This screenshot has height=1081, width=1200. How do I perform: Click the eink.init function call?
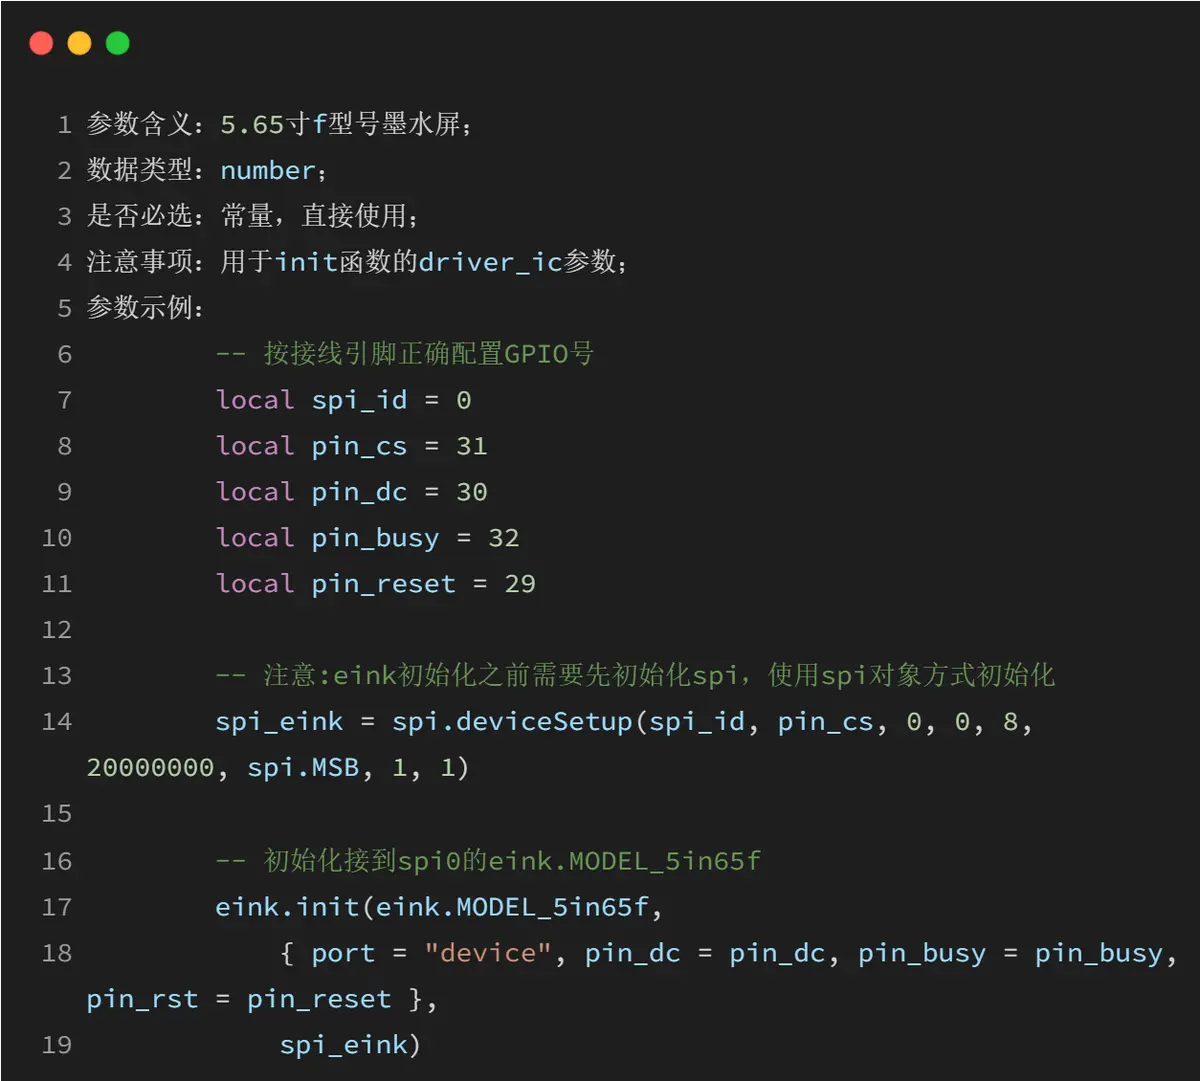(288, 907)
